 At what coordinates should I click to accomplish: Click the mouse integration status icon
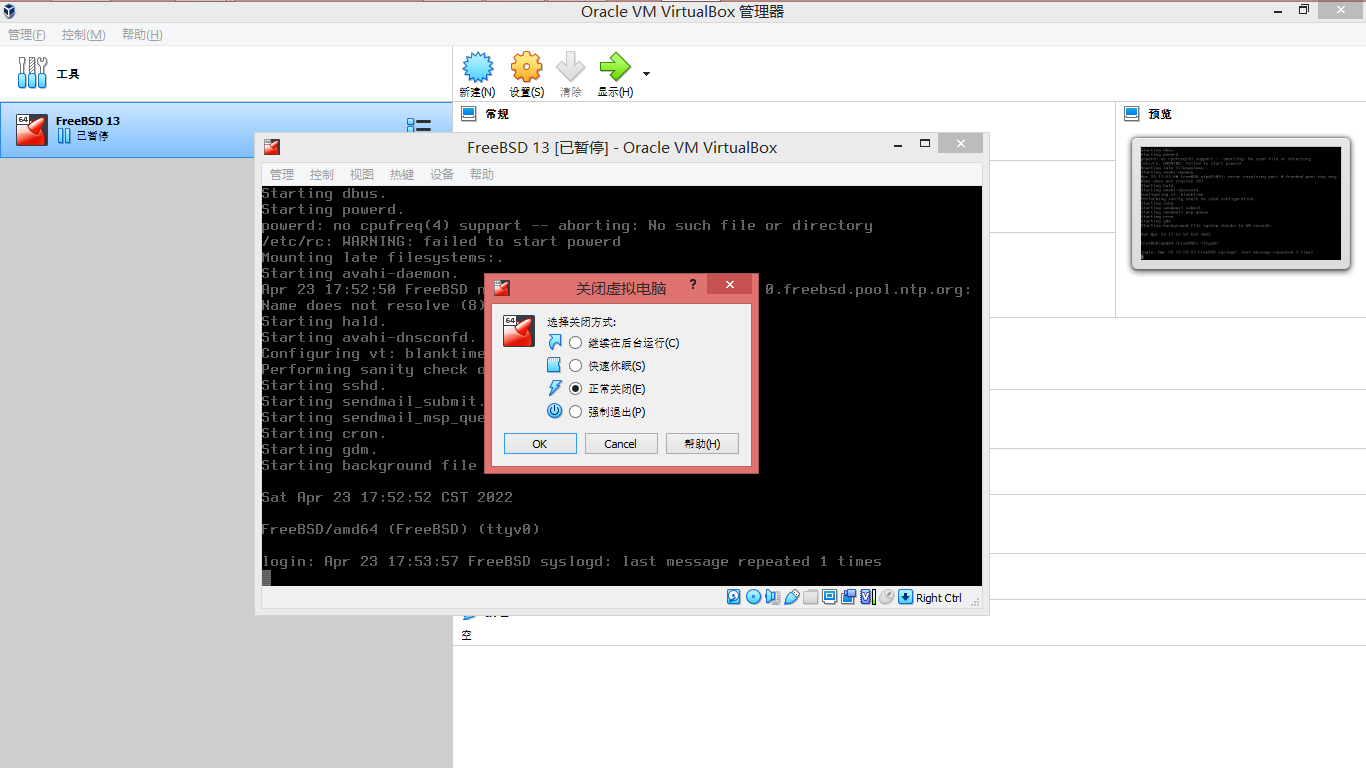(x=886, y=597)
